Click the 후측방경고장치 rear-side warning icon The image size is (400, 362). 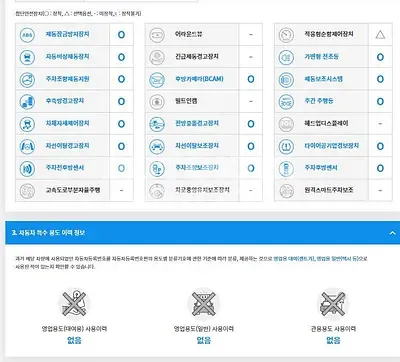(x=27, y=102)
